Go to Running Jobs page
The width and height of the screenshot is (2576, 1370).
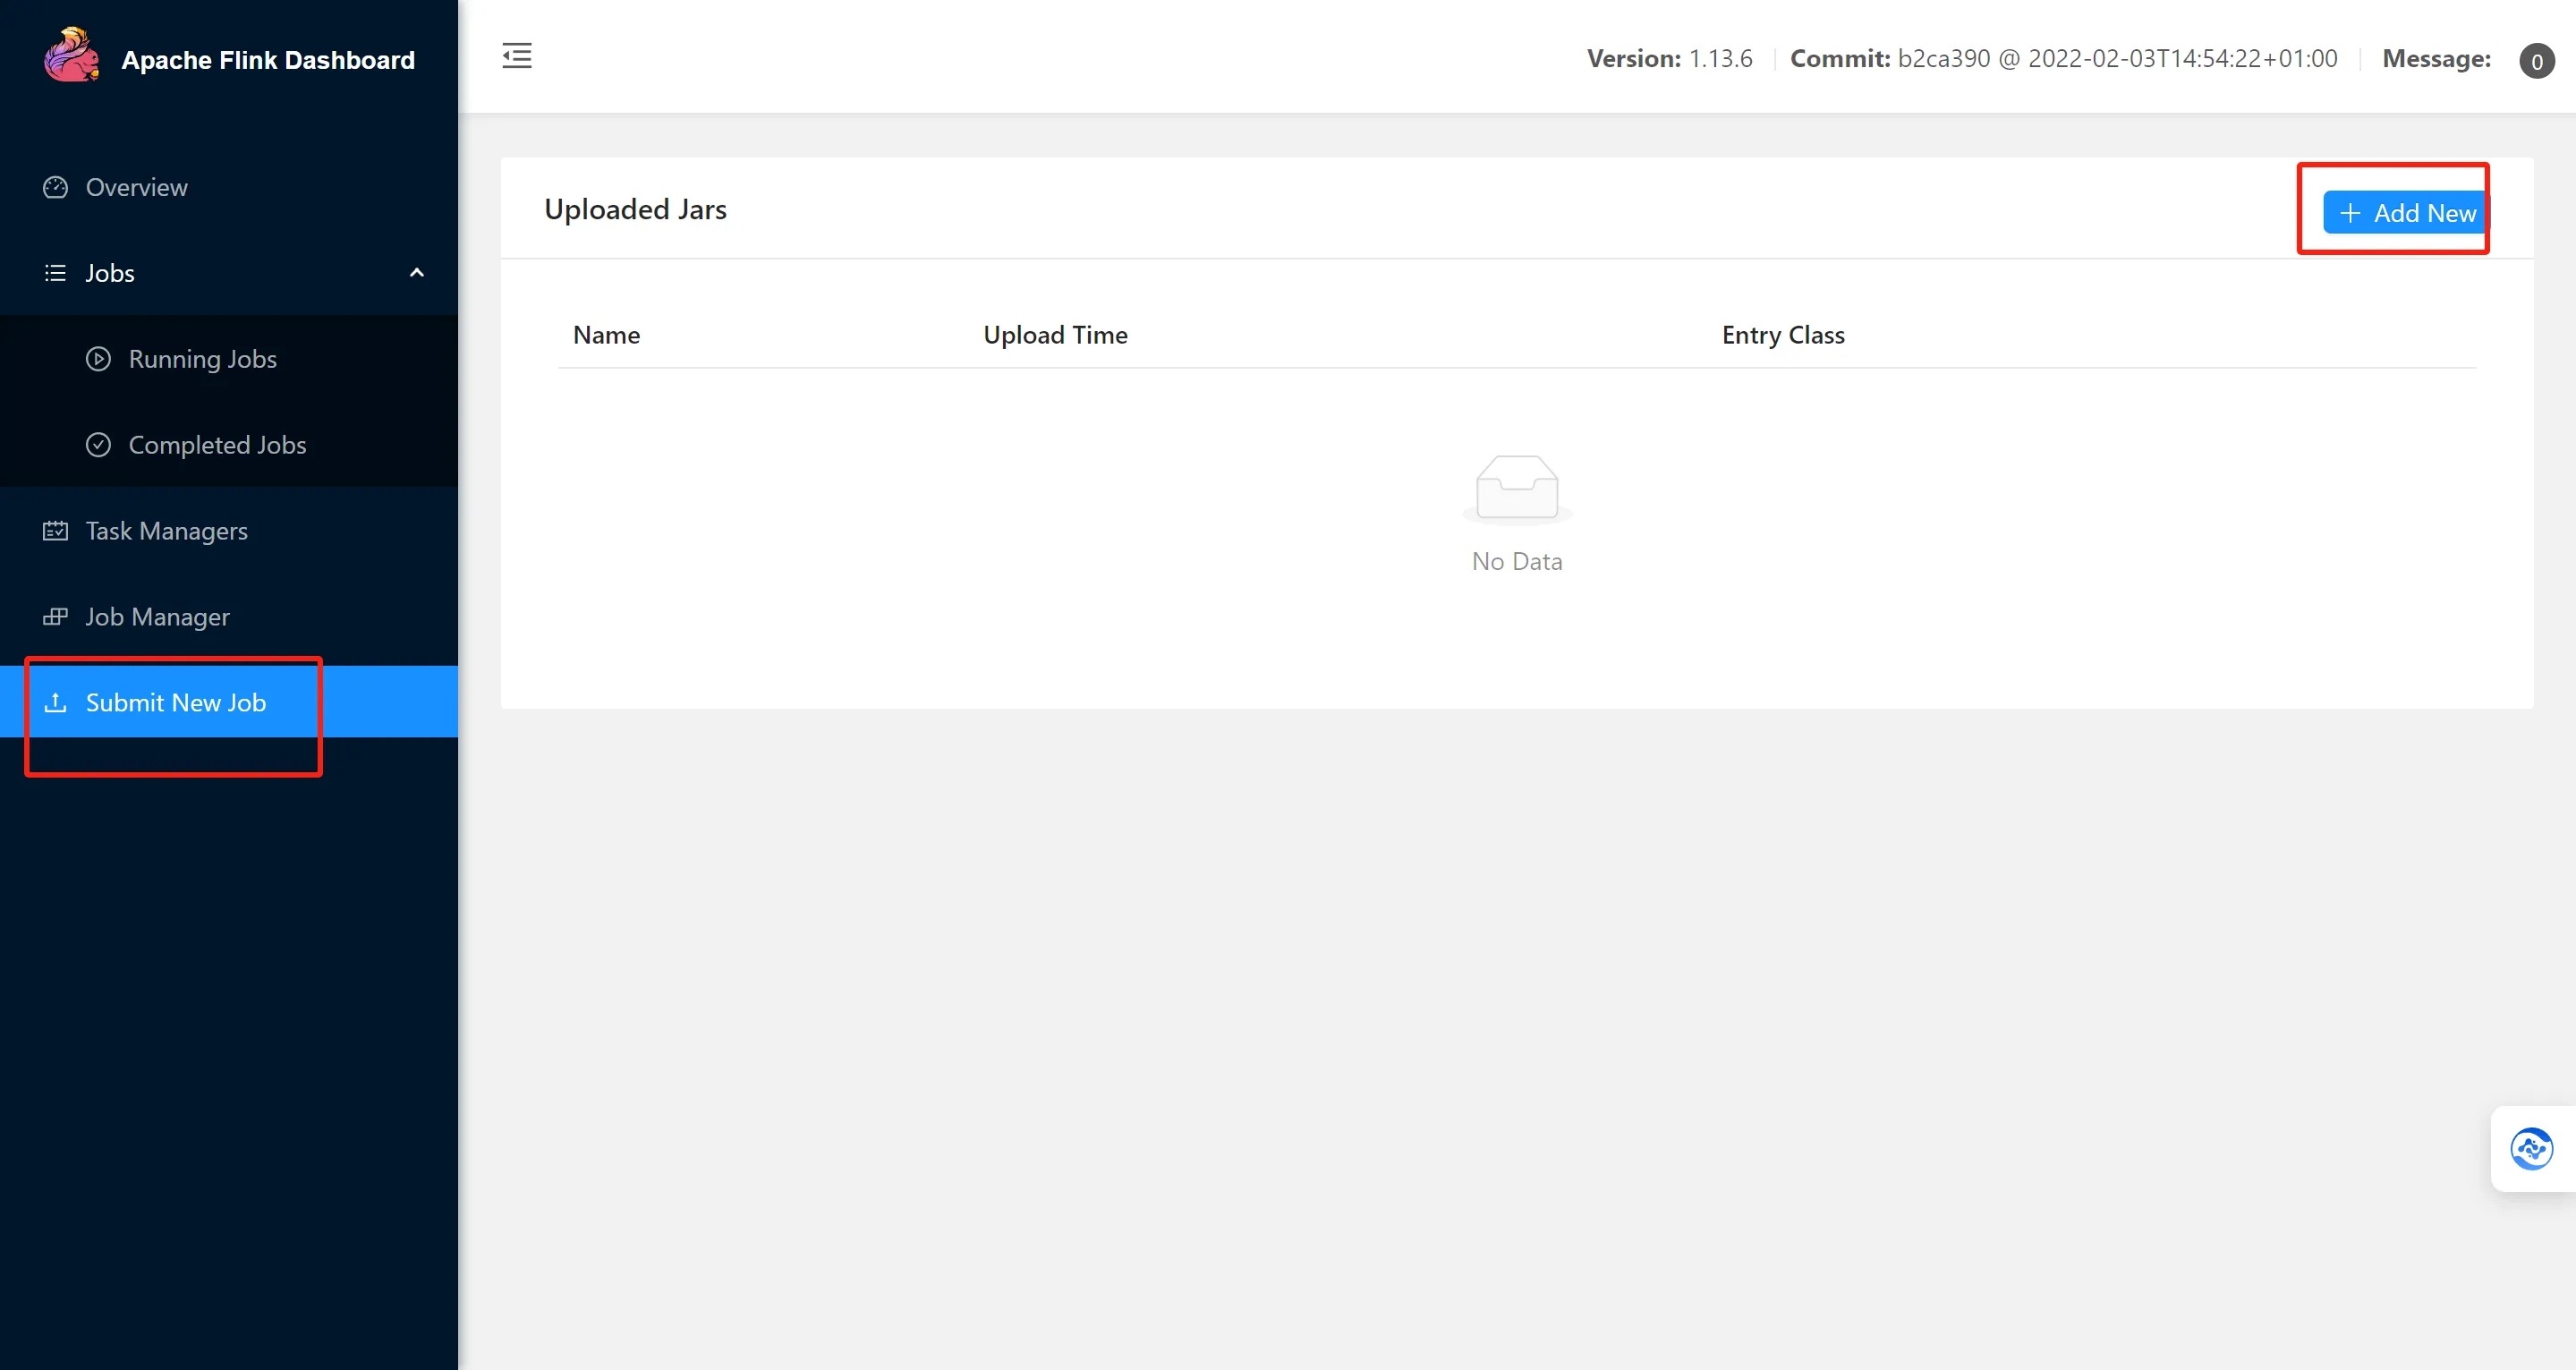203,359
